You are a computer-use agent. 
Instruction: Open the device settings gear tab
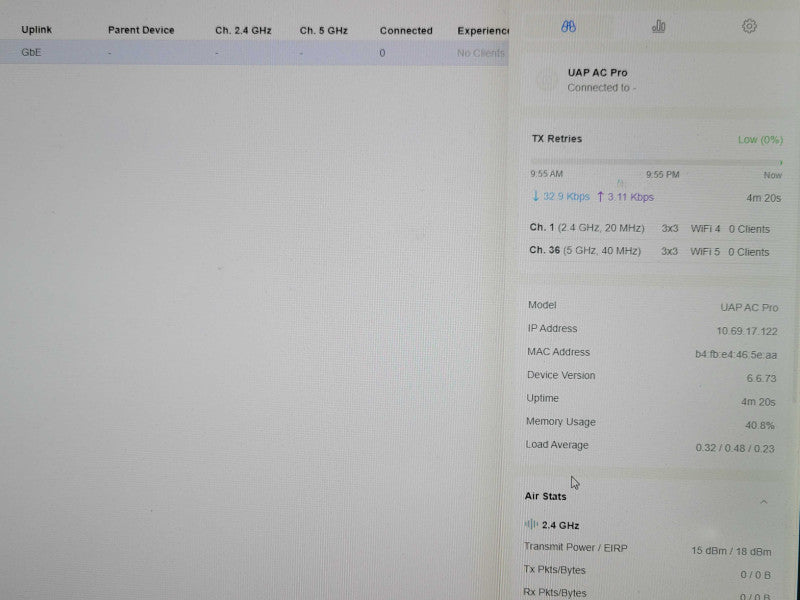(749, 26)
